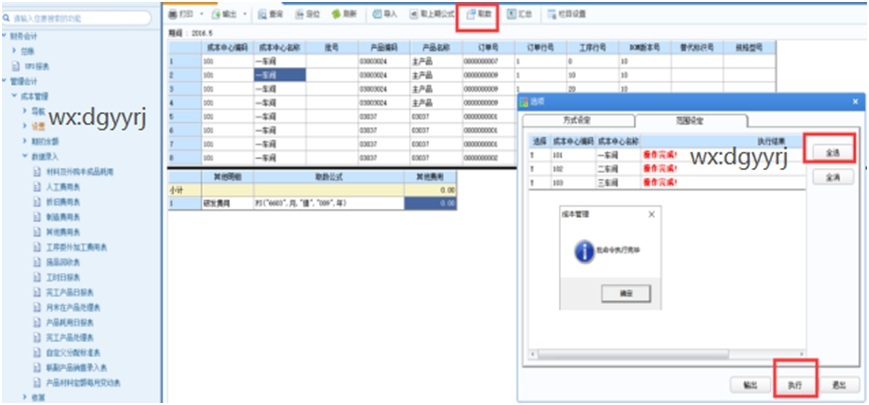Click the 取数 fetch-data toolbar icon

point(471,14)
